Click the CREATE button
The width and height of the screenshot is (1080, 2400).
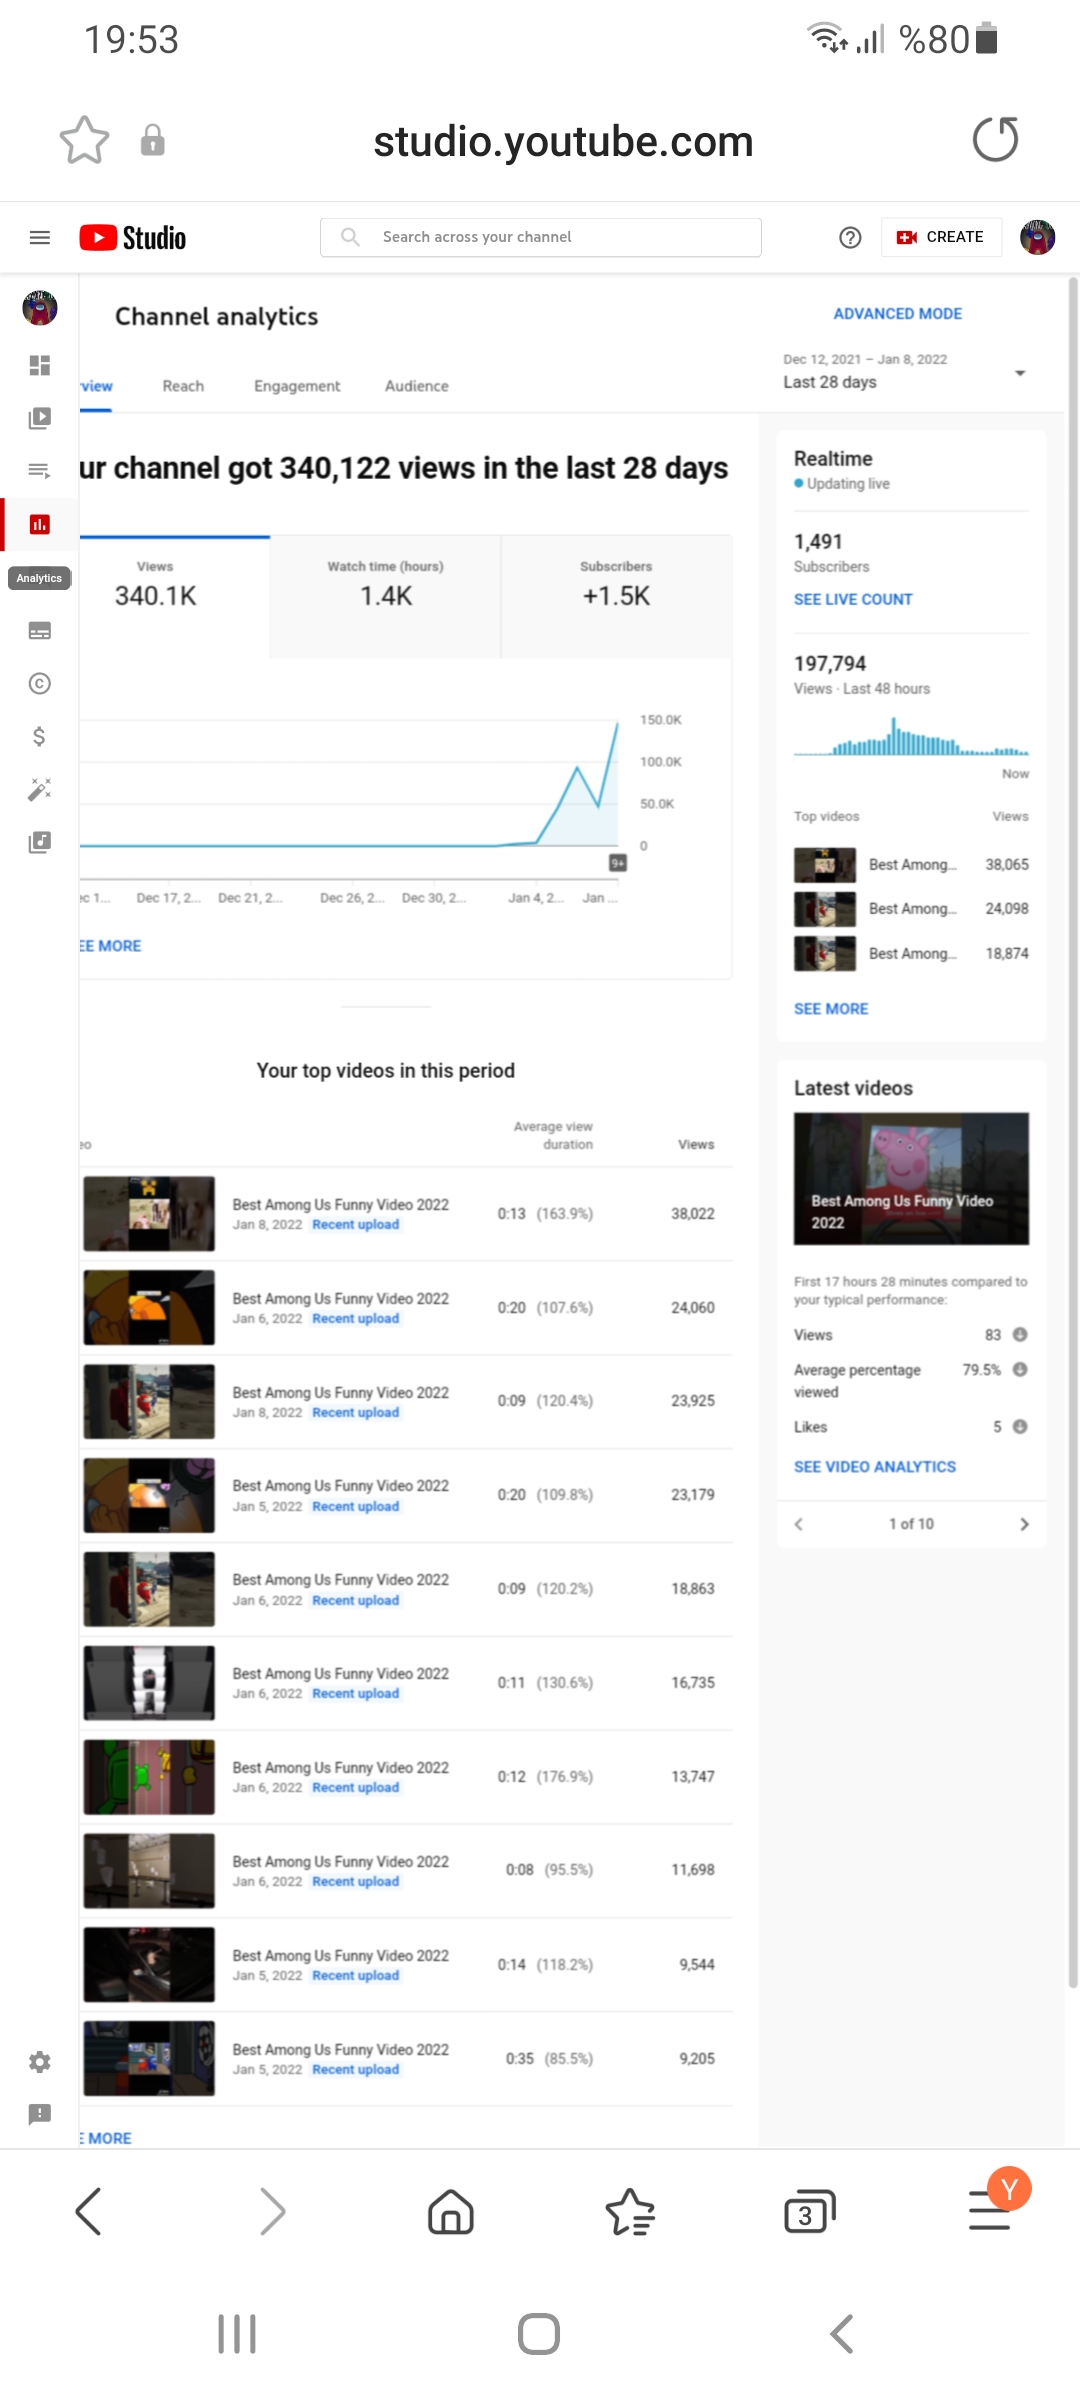click(x=941, y=237)
